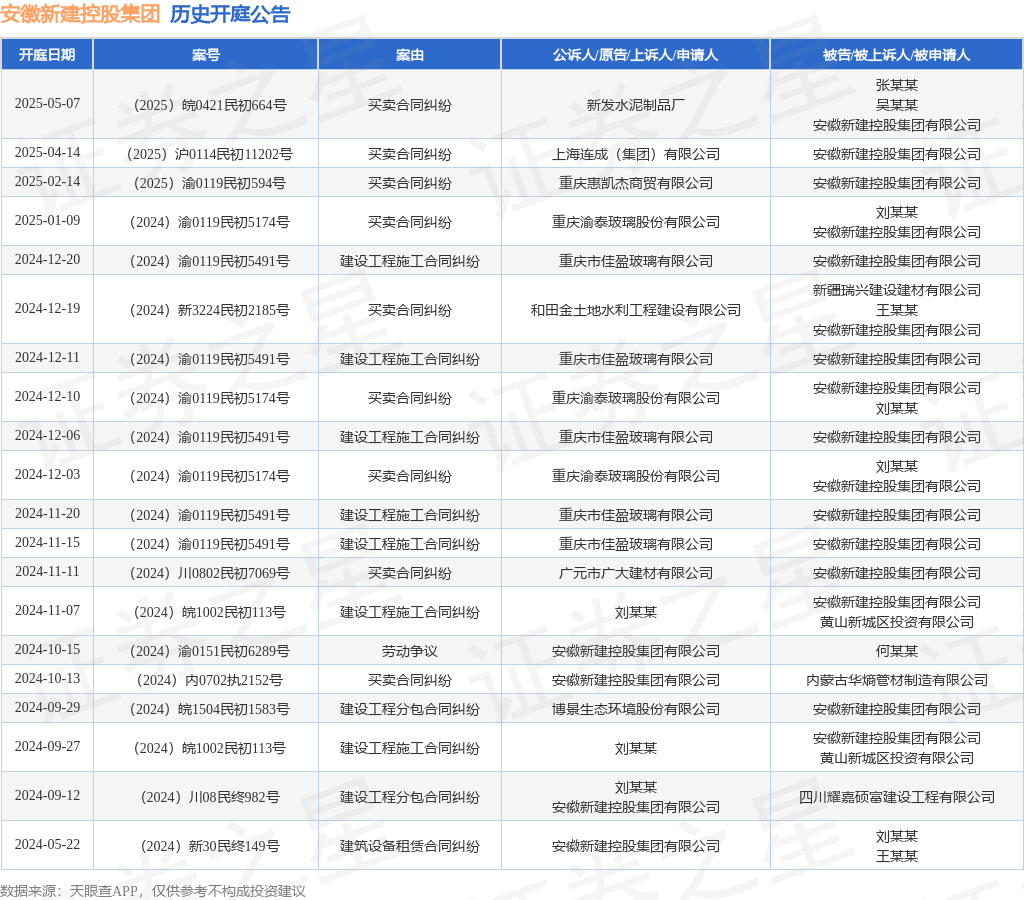The image size is (1024, 900).
Task: Click case number (2024)新3224民初2185号
Action: pyautogui.click(x=210, y=310)
